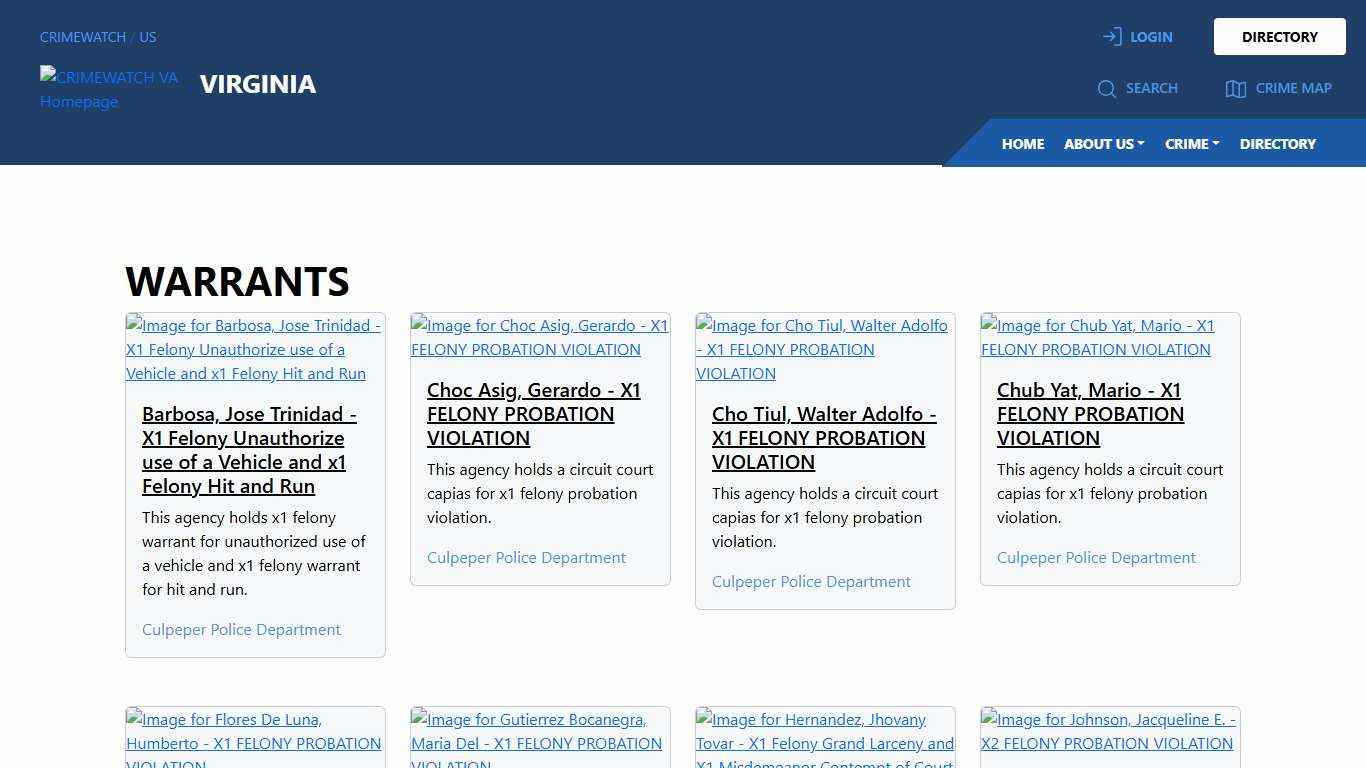Click the white DIRECTORY button

[x=1279, y=36]
